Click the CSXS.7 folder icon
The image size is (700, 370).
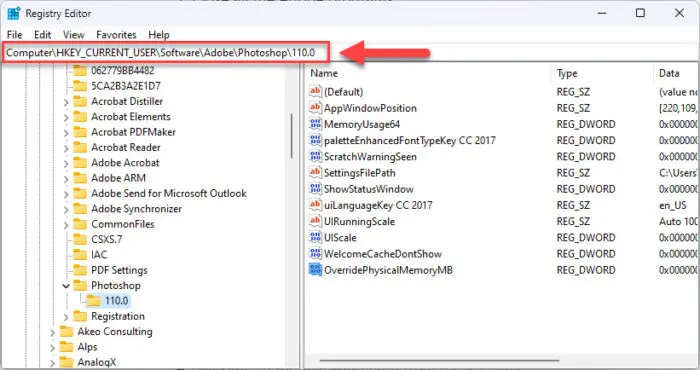pyautogui.click(x=80, y=239)
